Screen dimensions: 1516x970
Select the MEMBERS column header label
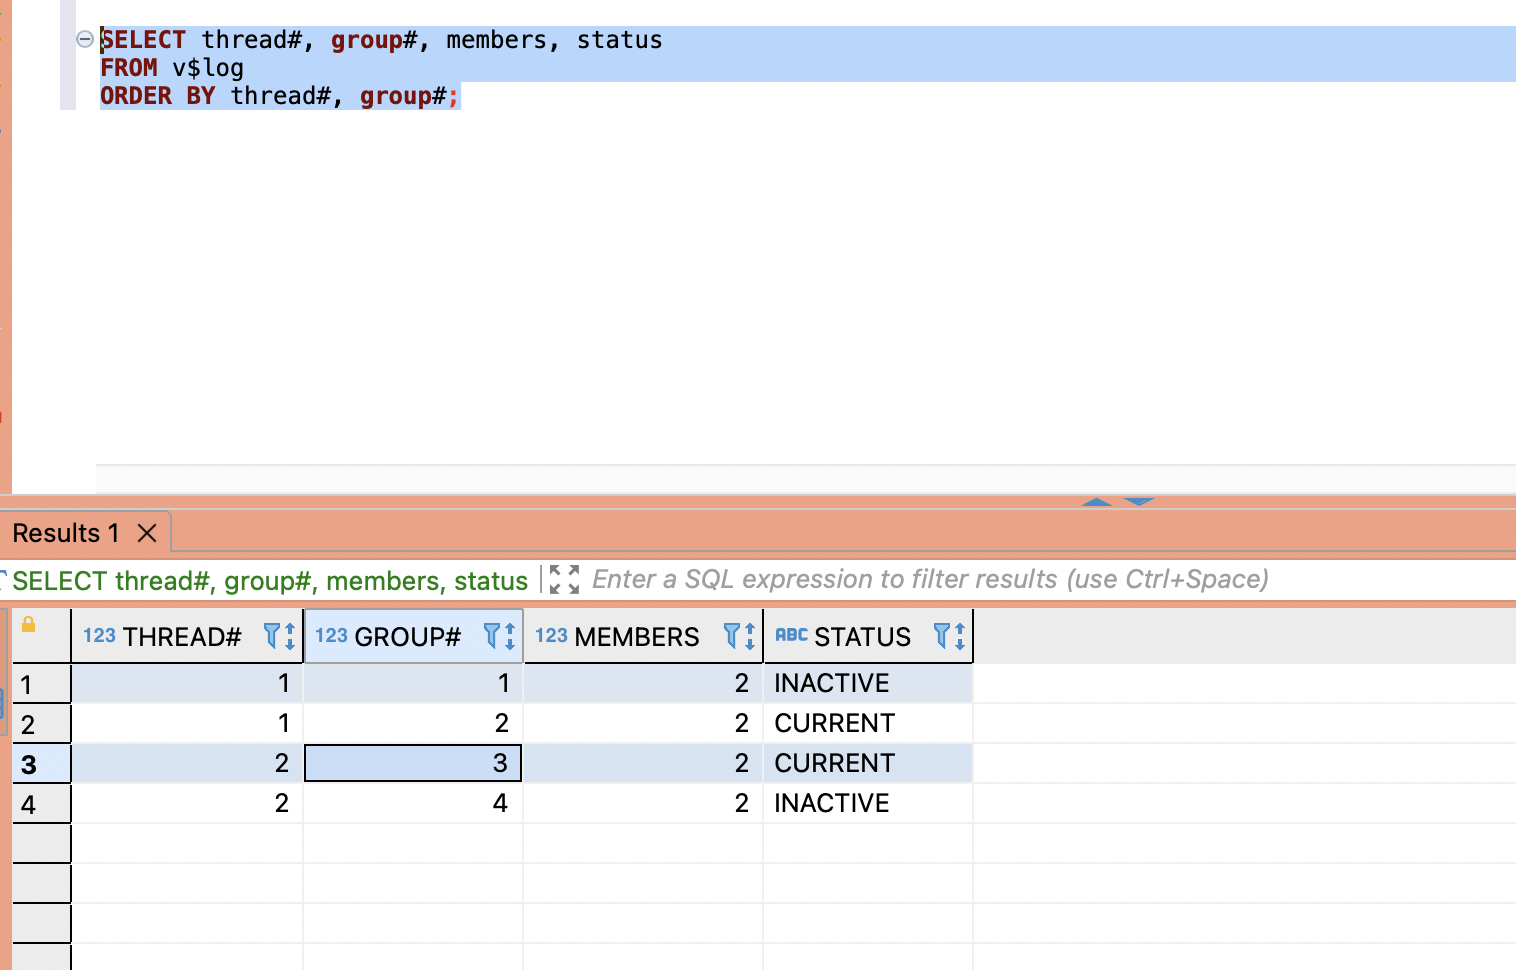636,637
